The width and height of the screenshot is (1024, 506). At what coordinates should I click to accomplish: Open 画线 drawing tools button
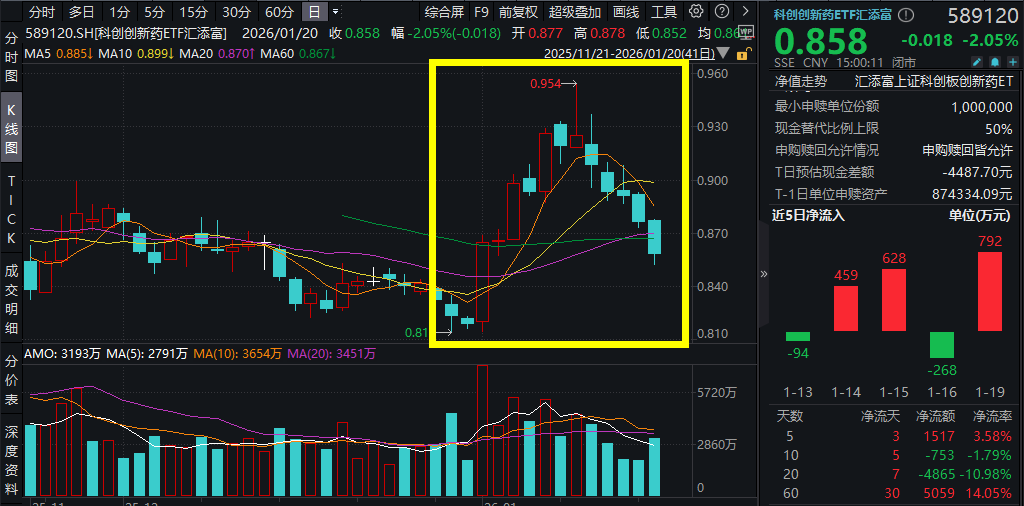coord(625,13)
